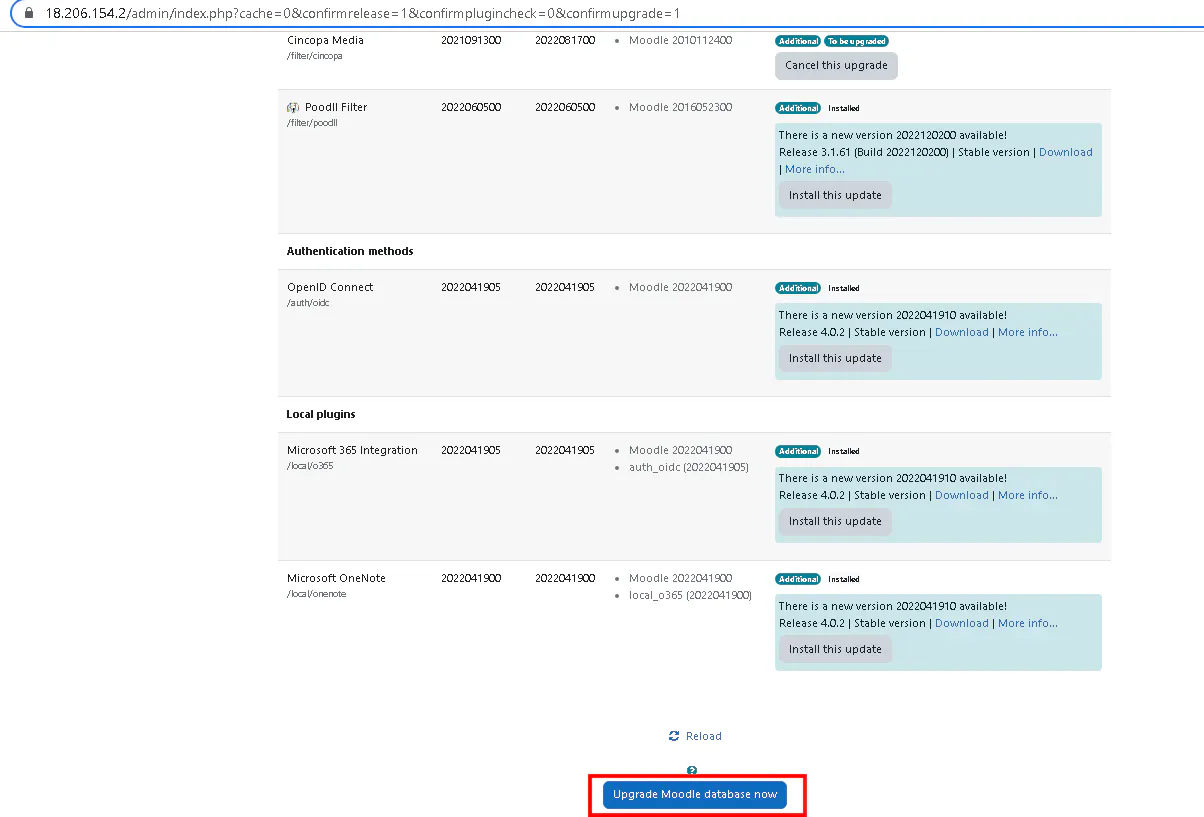The width and height of the screenshot is (1204, 817).
Task: Install the Poodll Filter update
Action: coord(835,195)
